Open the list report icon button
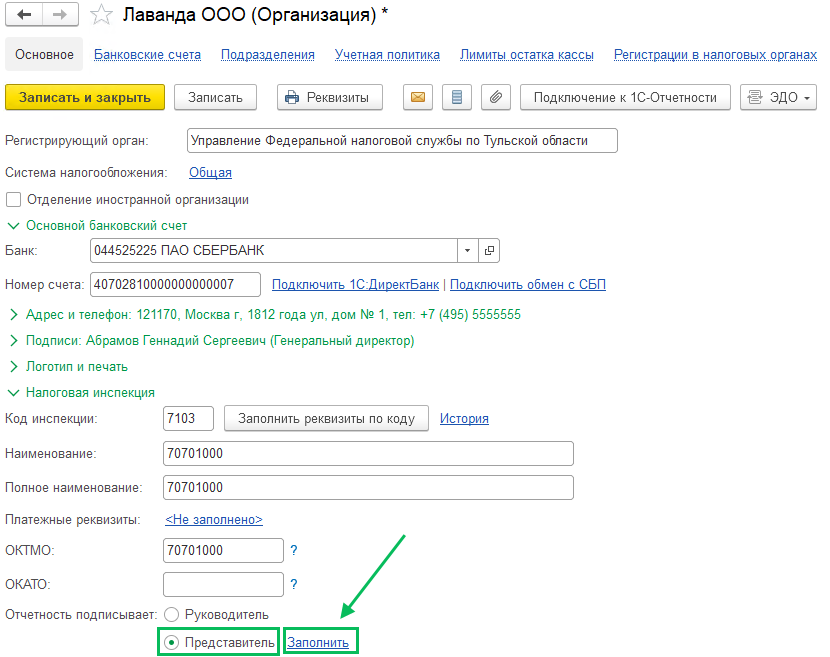 coord(457,97)
